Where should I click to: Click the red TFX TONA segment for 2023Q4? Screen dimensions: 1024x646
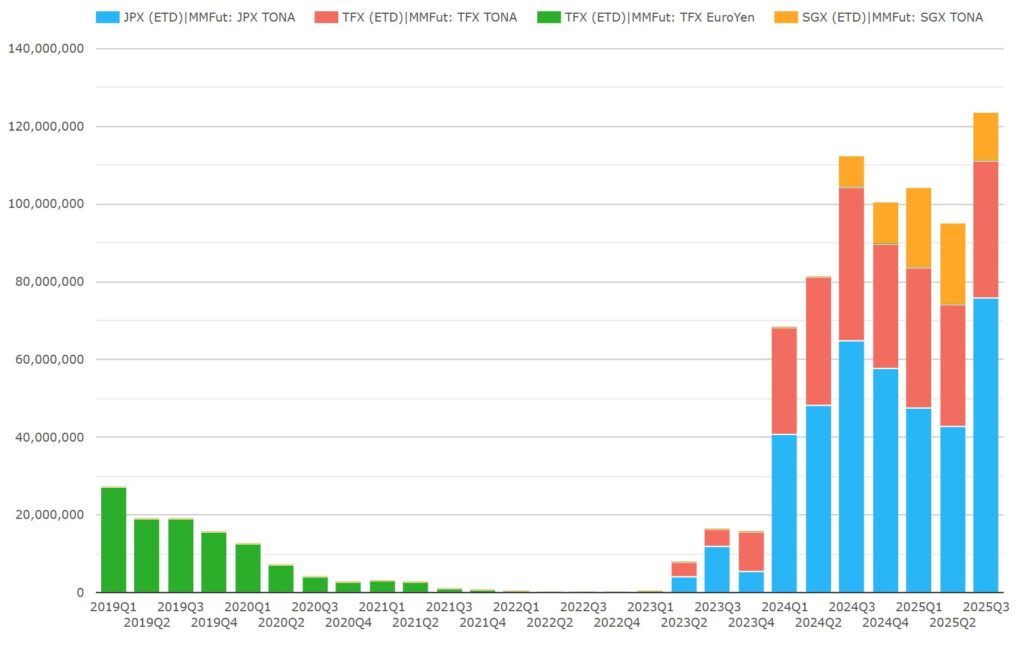(x=751, y=551)
